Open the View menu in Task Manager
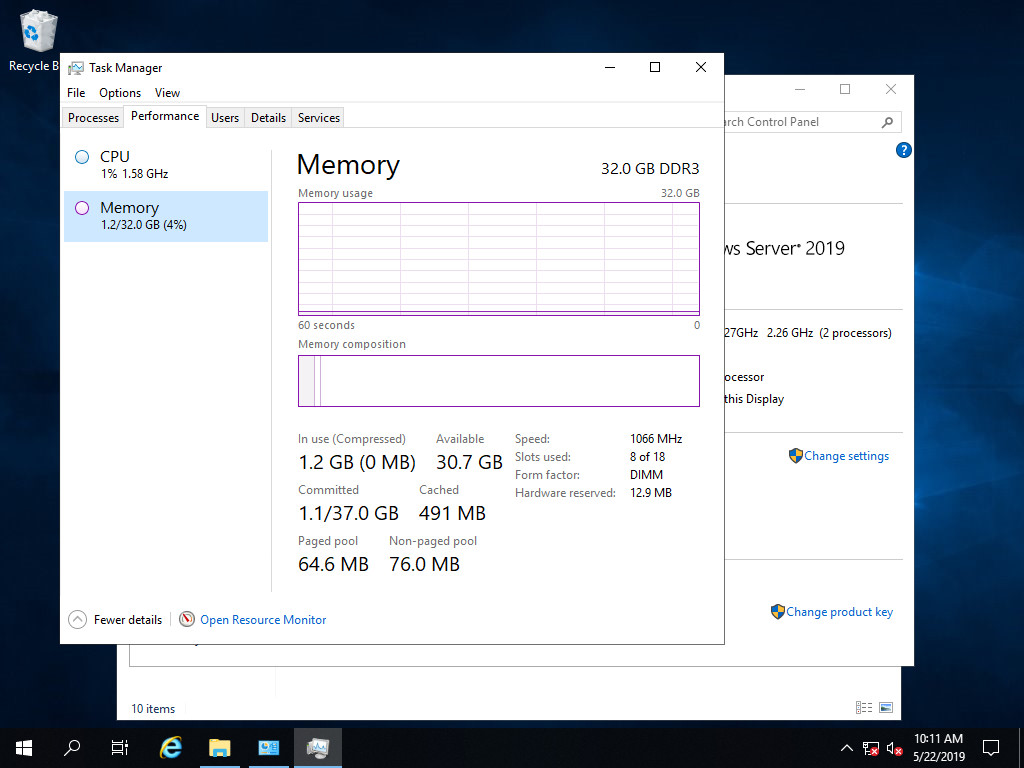The width and height of the screenshot is (1024, 768). [x=167, y=93]
